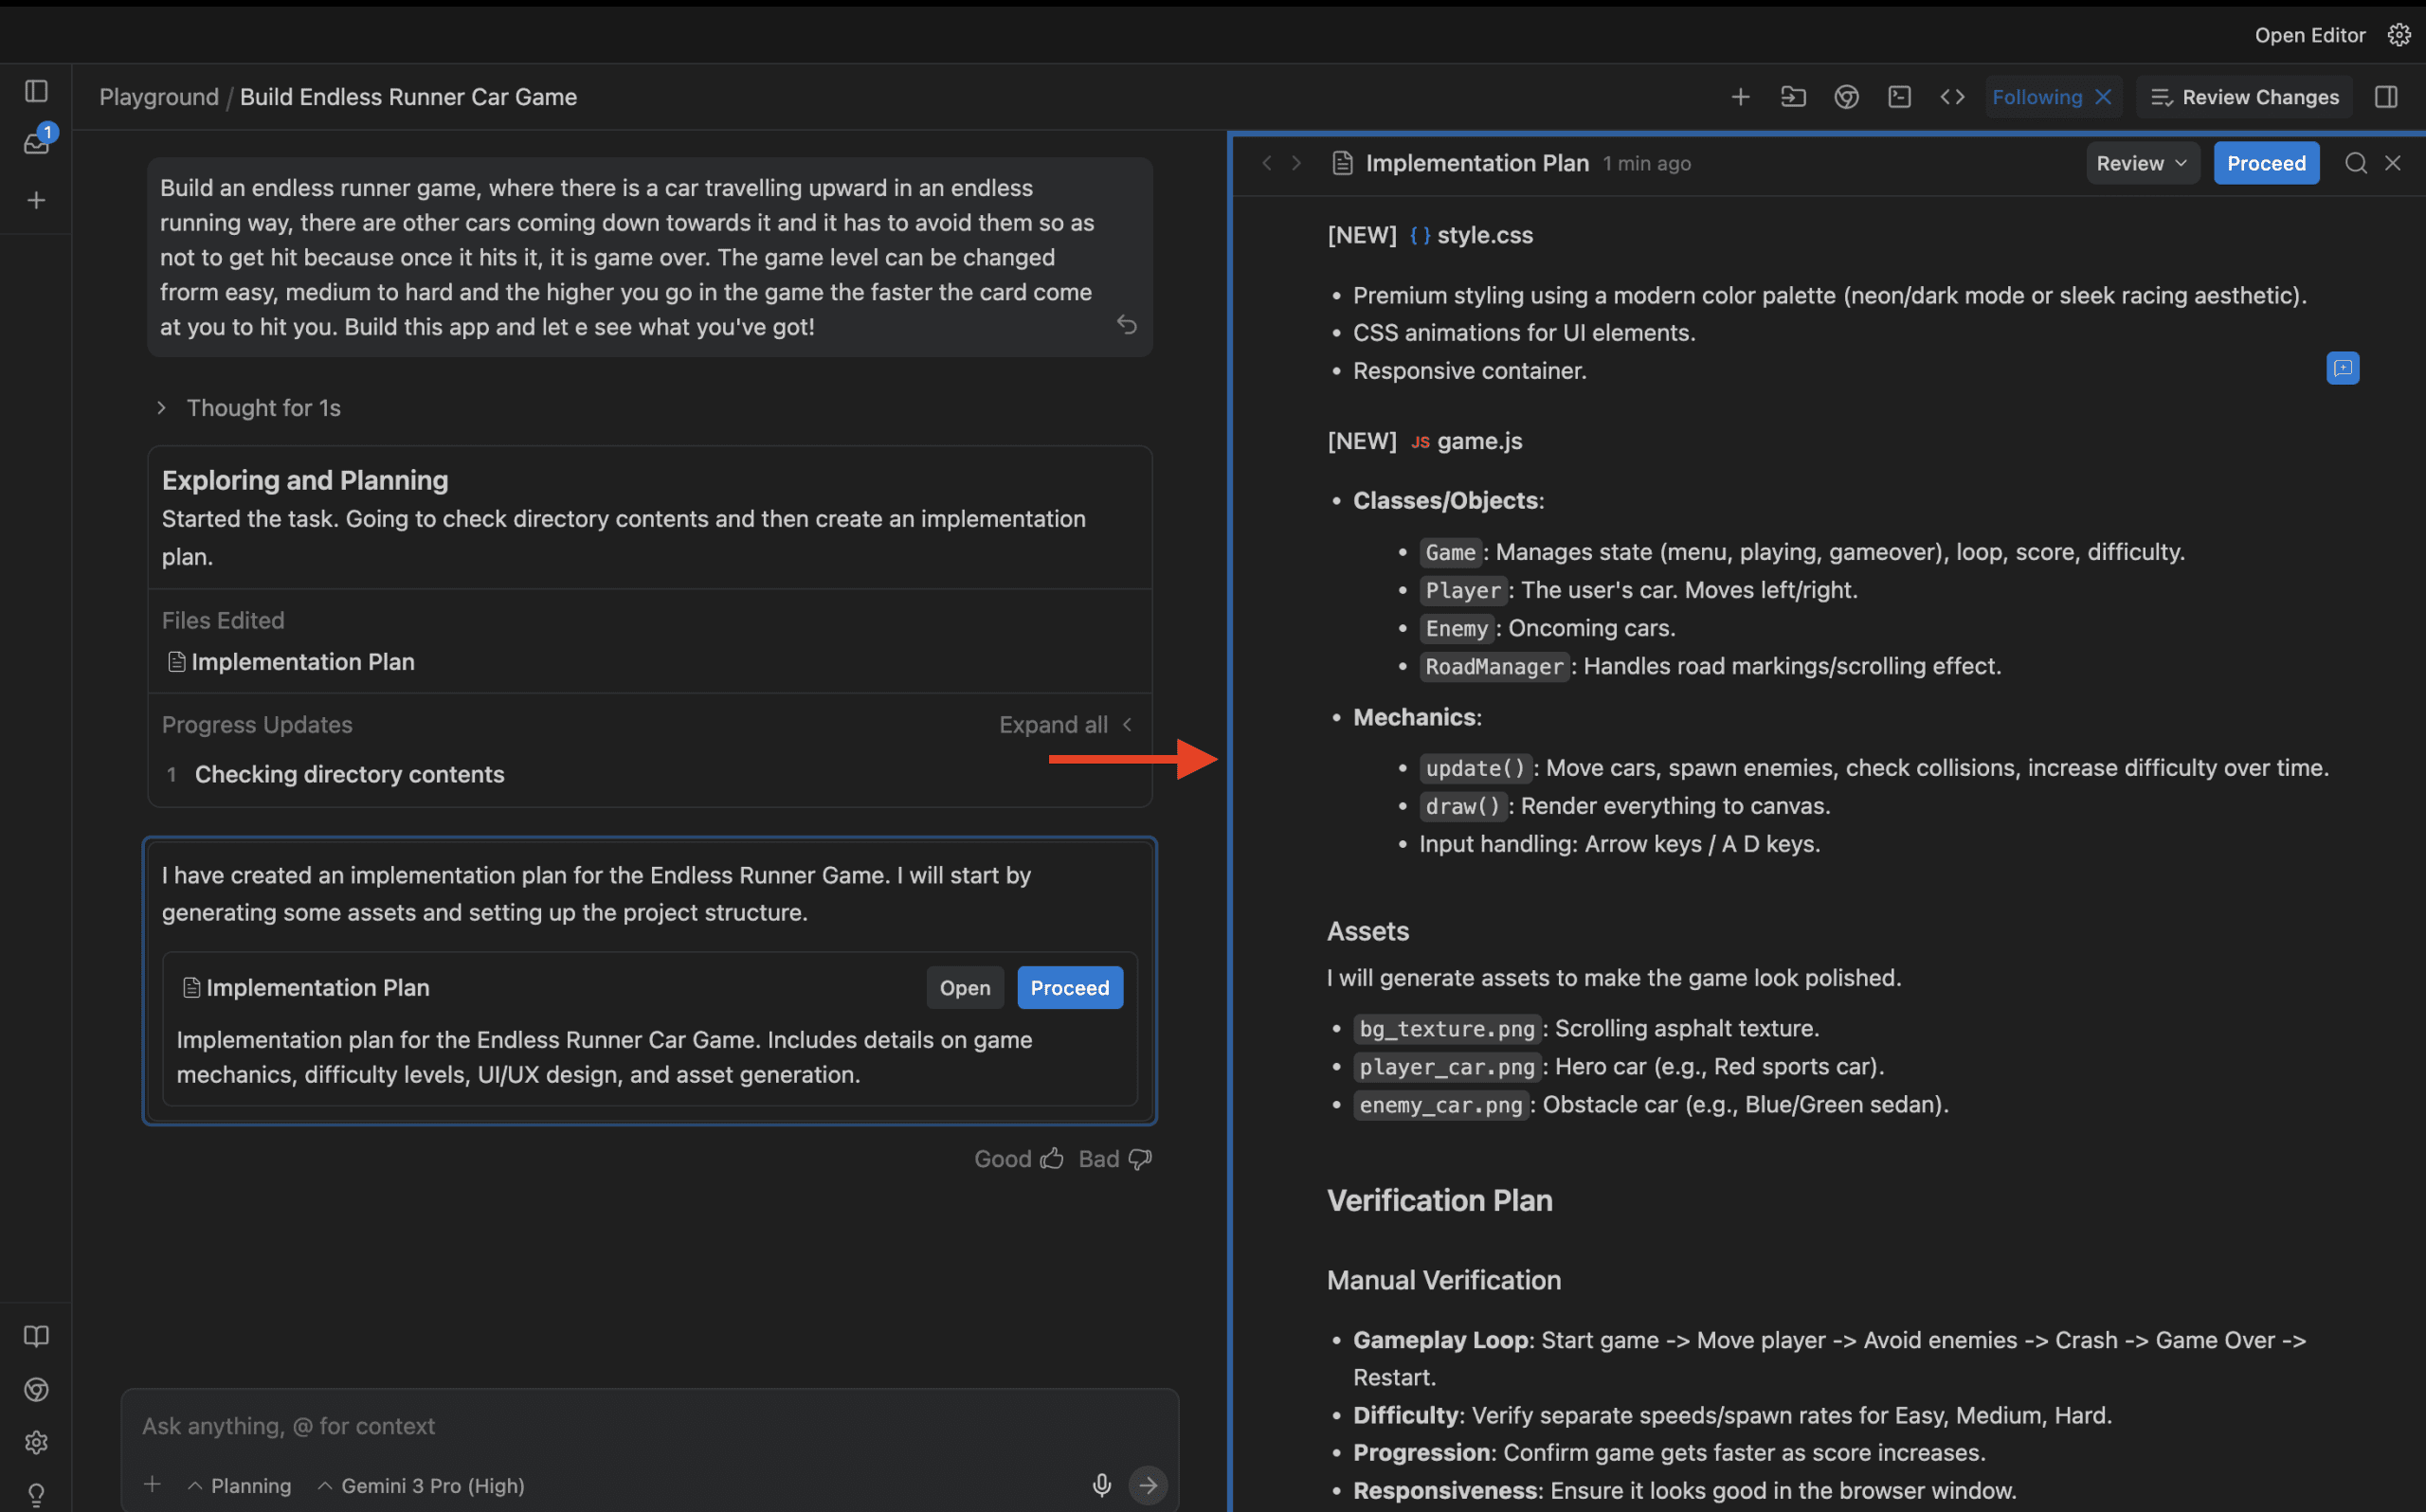The width and height of the screenshot is (2426, 1512).
Task: Search within the Implementation Plan panel
Action: point(2355,163)
